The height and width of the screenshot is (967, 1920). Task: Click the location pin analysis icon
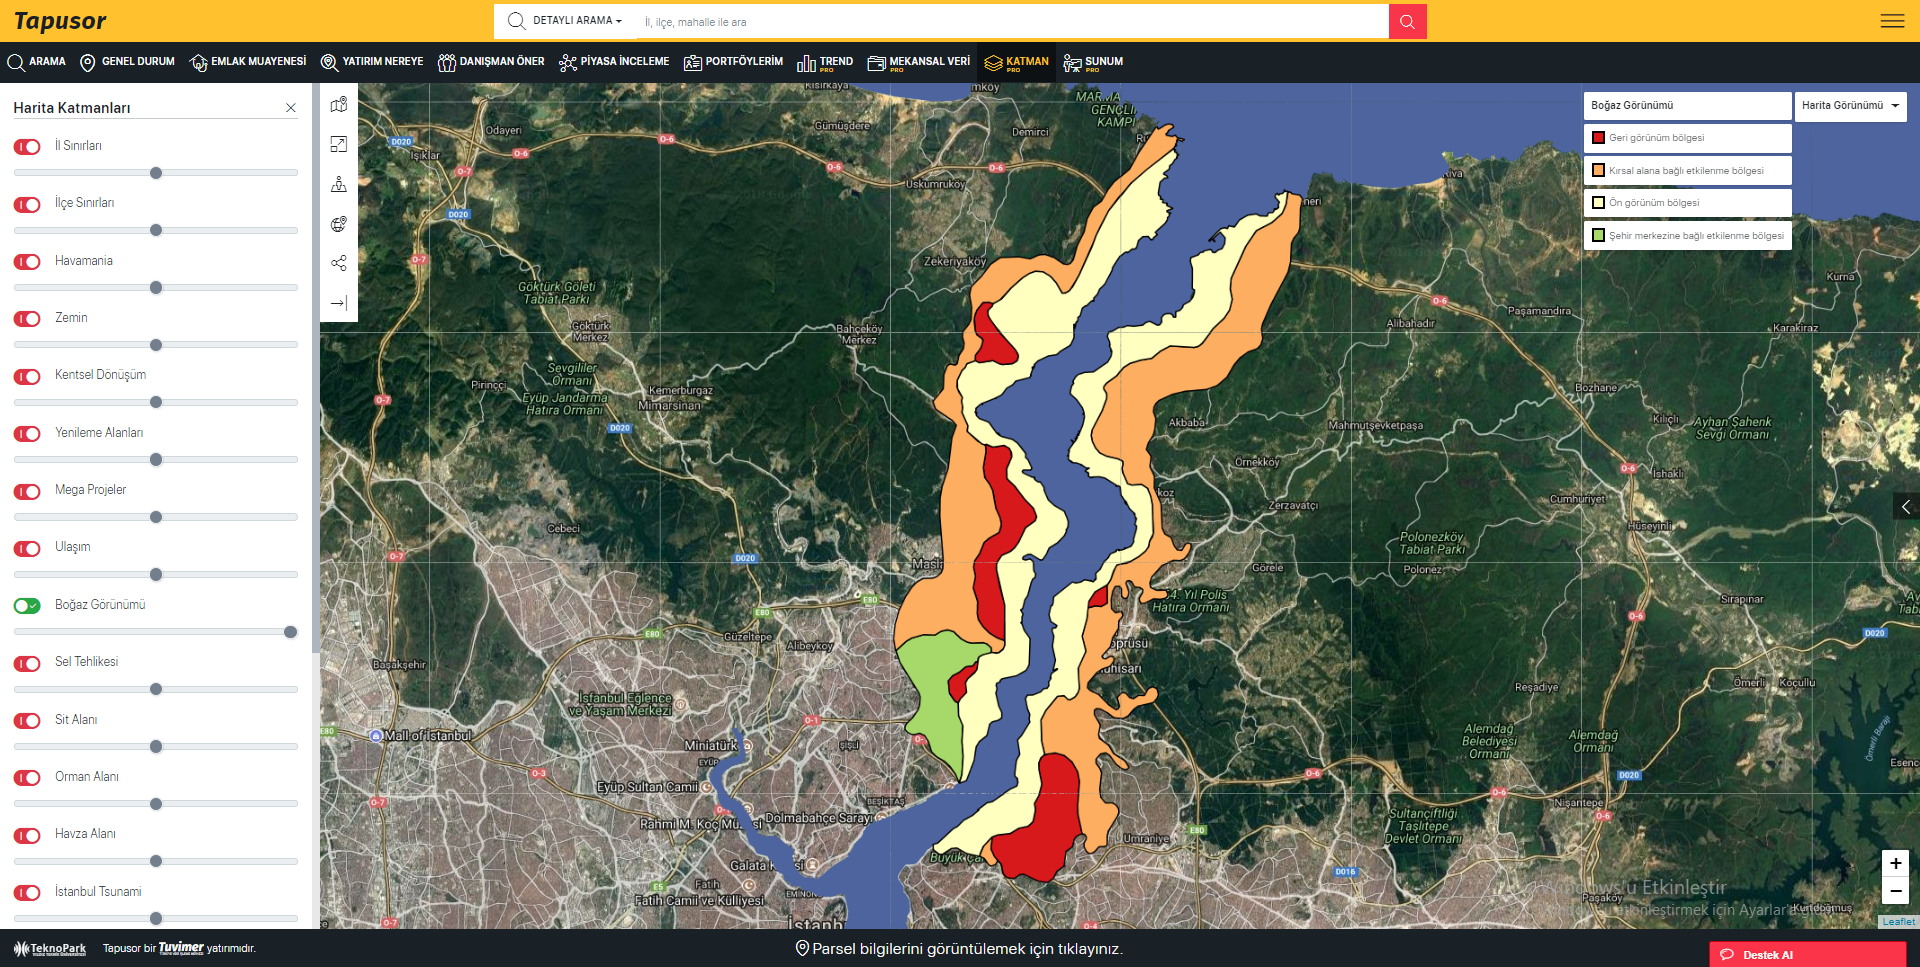339,184
